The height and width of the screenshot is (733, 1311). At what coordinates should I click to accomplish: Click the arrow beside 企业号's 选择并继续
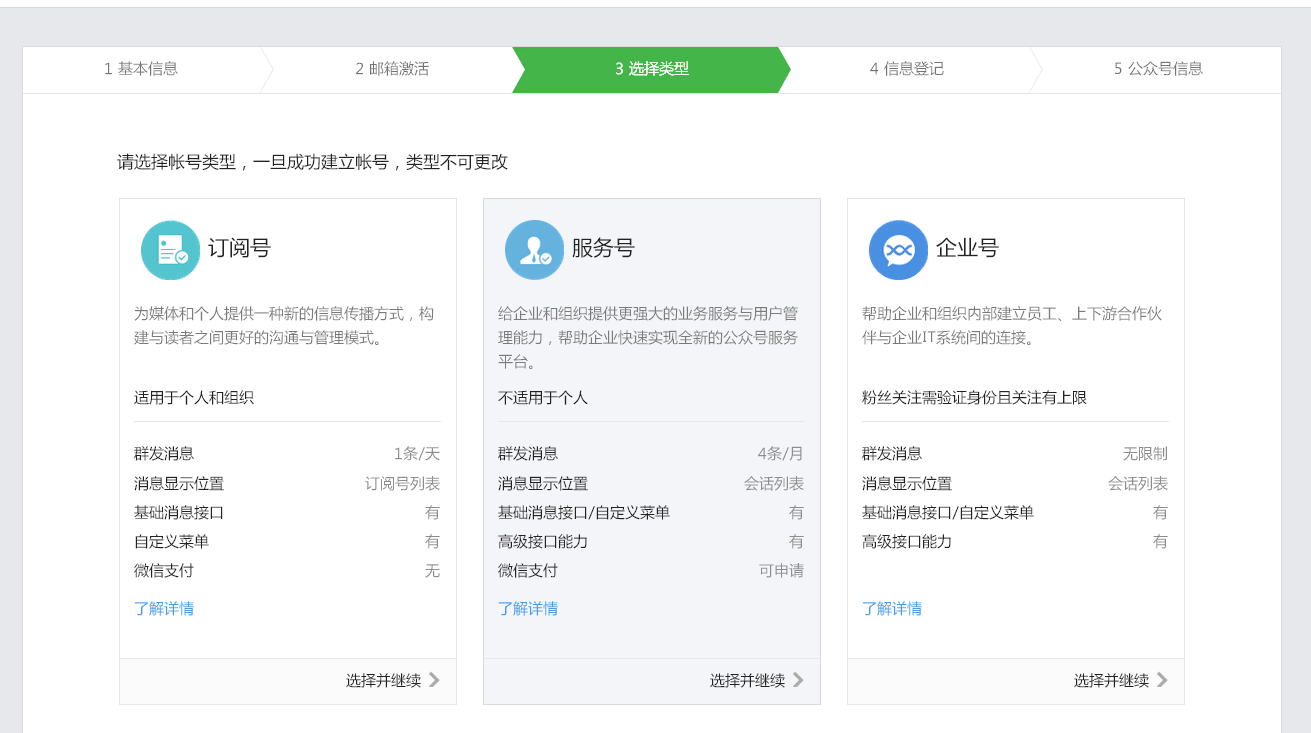1162,680
